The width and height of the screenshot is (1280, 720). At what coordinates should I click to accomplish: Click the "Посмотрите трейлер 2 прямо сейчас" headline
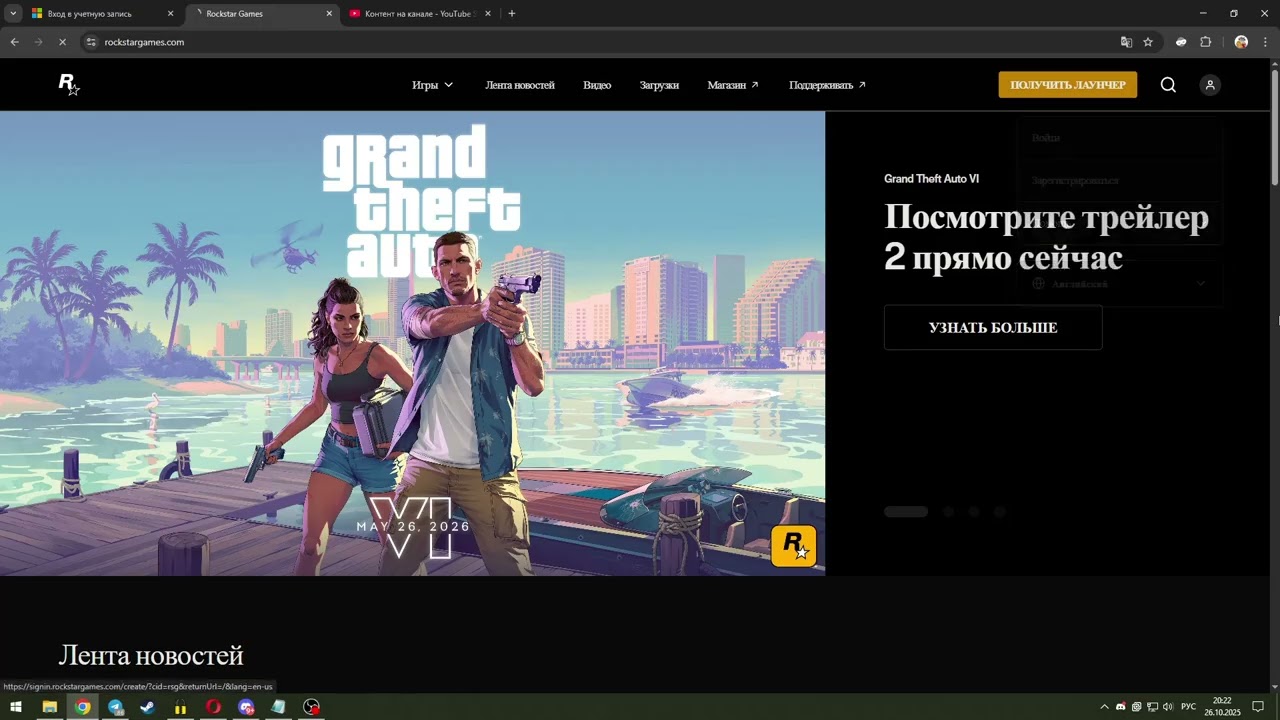1046,237
